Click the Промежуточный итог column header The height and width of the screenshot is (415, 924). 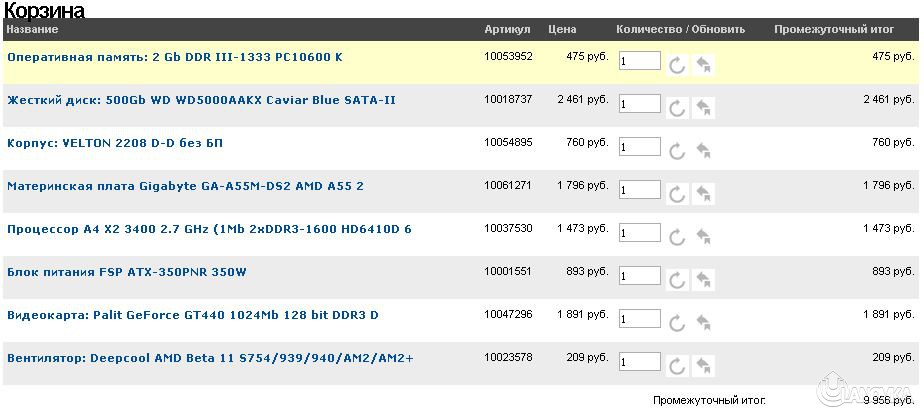click(834, 29)
